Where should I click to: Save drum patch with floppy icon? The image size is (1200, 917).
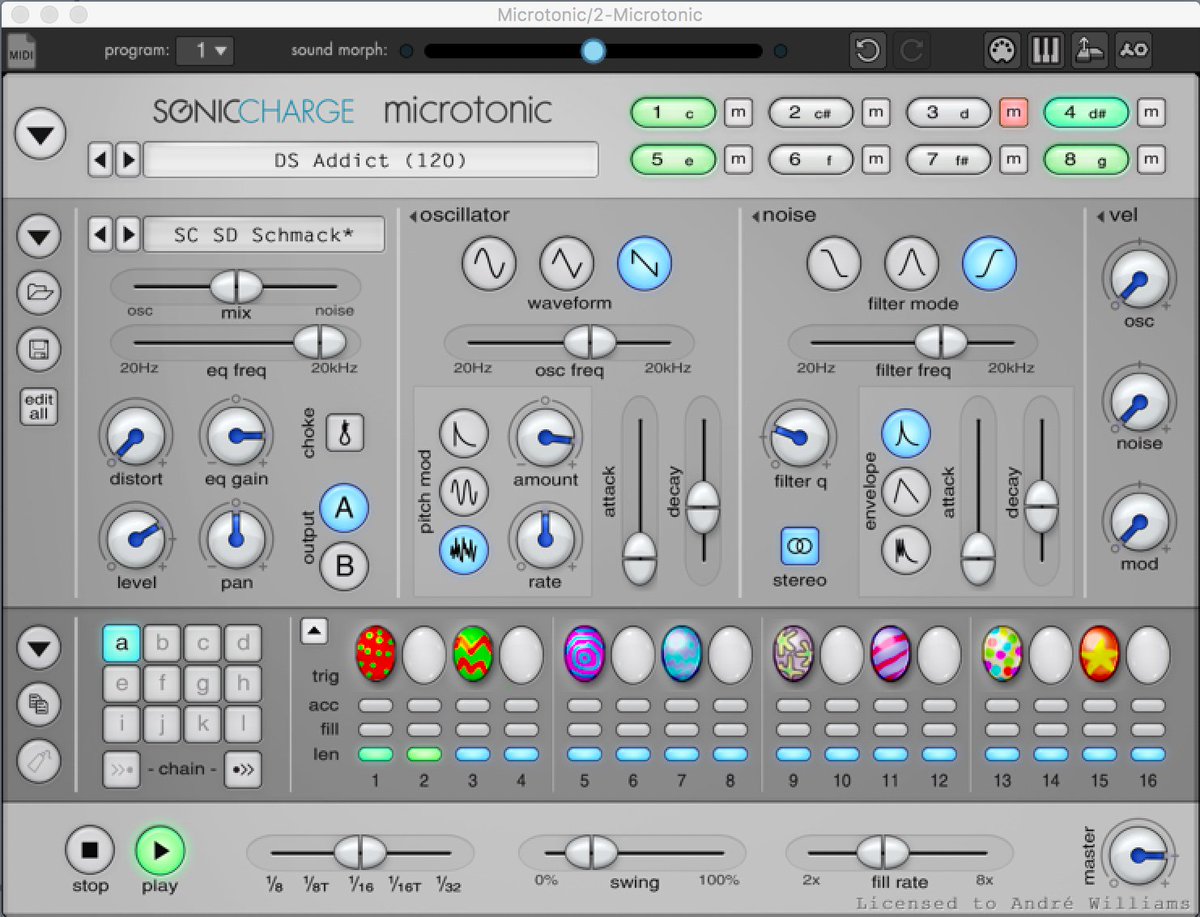point(40,349)
